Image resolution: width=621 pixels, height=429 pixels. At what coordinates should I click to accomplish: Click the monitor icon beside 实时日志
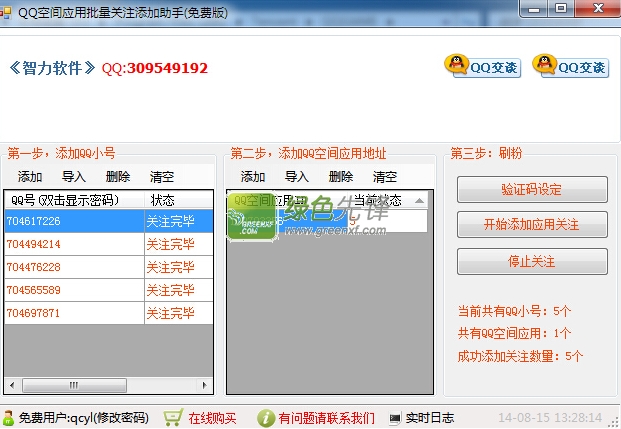click(395, 418)
